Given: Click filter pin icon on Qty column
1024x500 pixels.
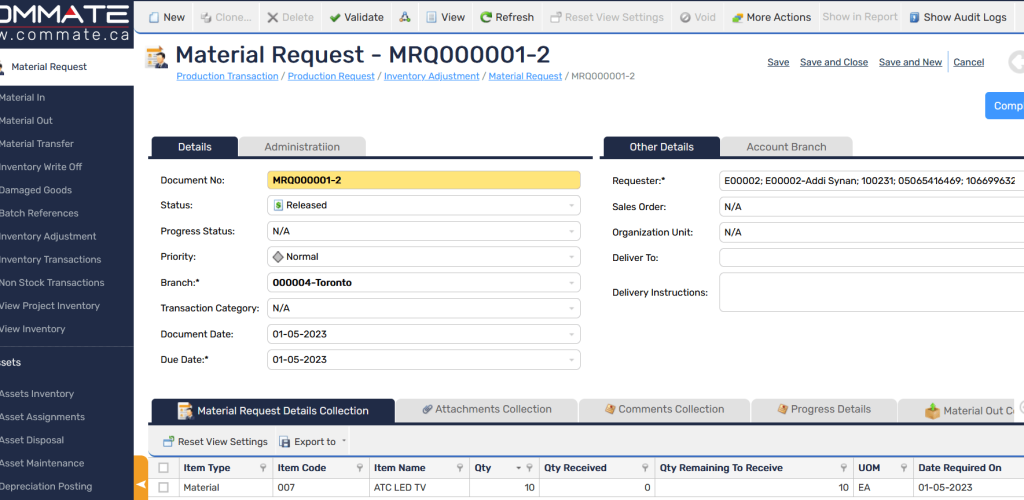Looking at the screenshot, I should pyautogui.click(x=530, y=468).
